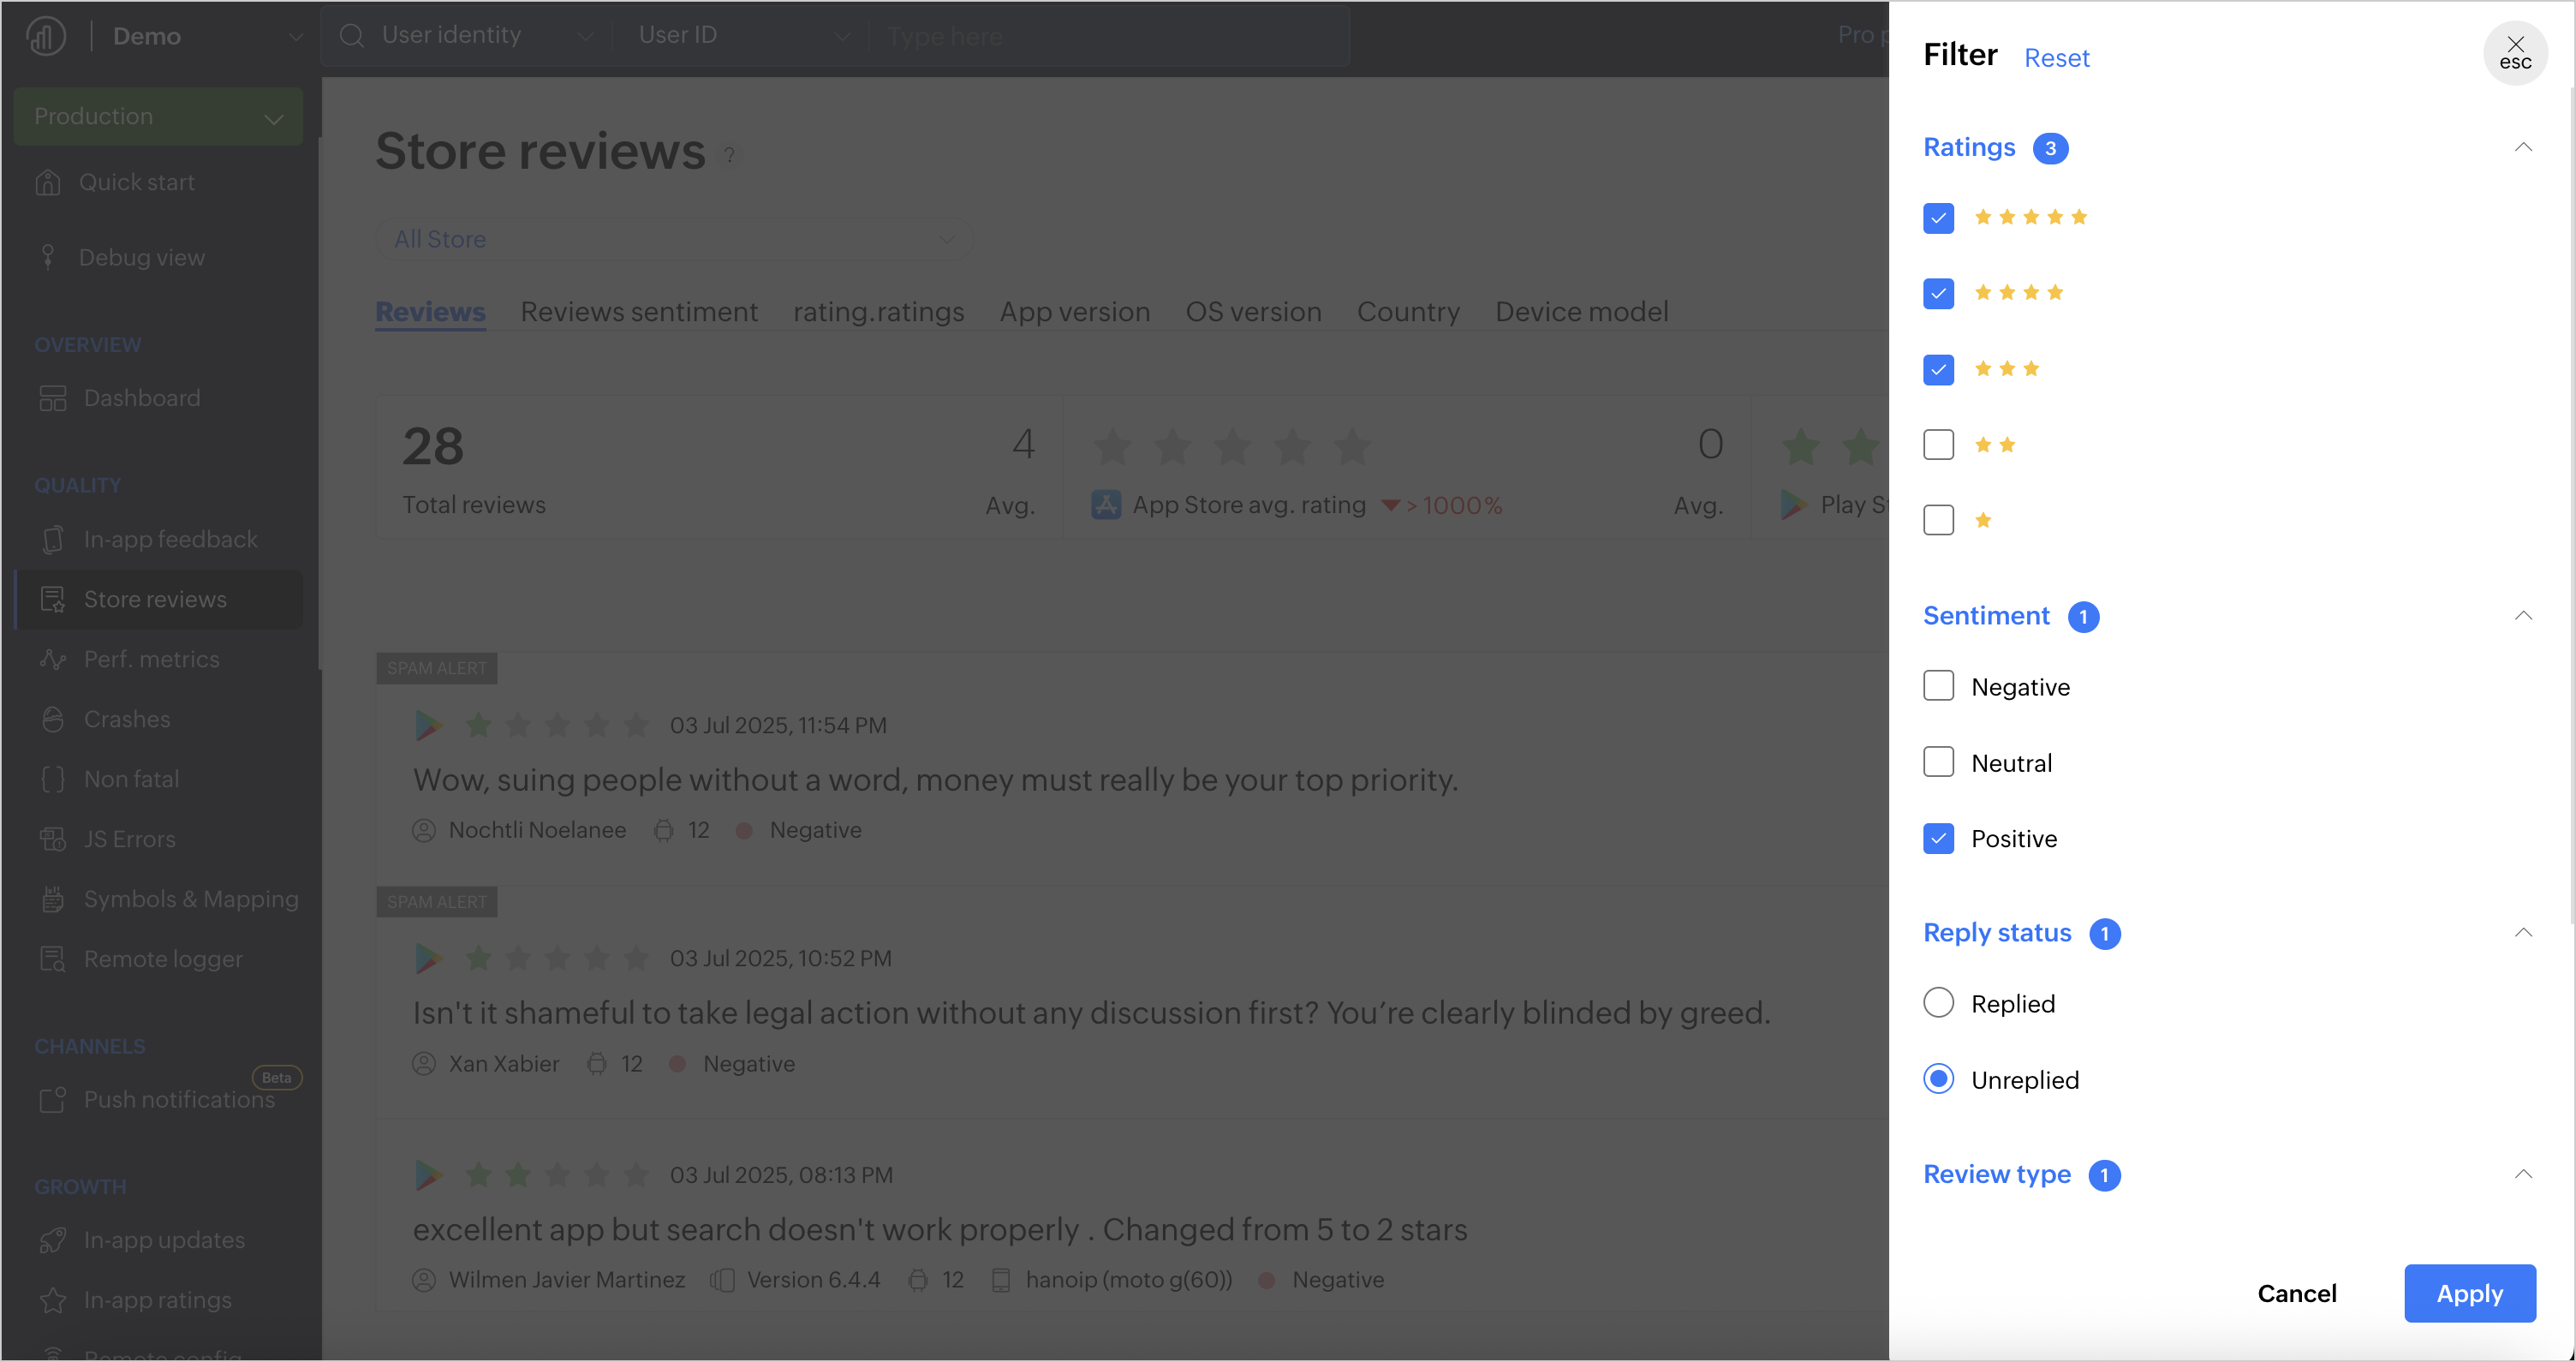The width and height of the screenshot is (2576, 1362).
Task: Click the In-app ratings star icon
Action: (x=53, y=1300)
